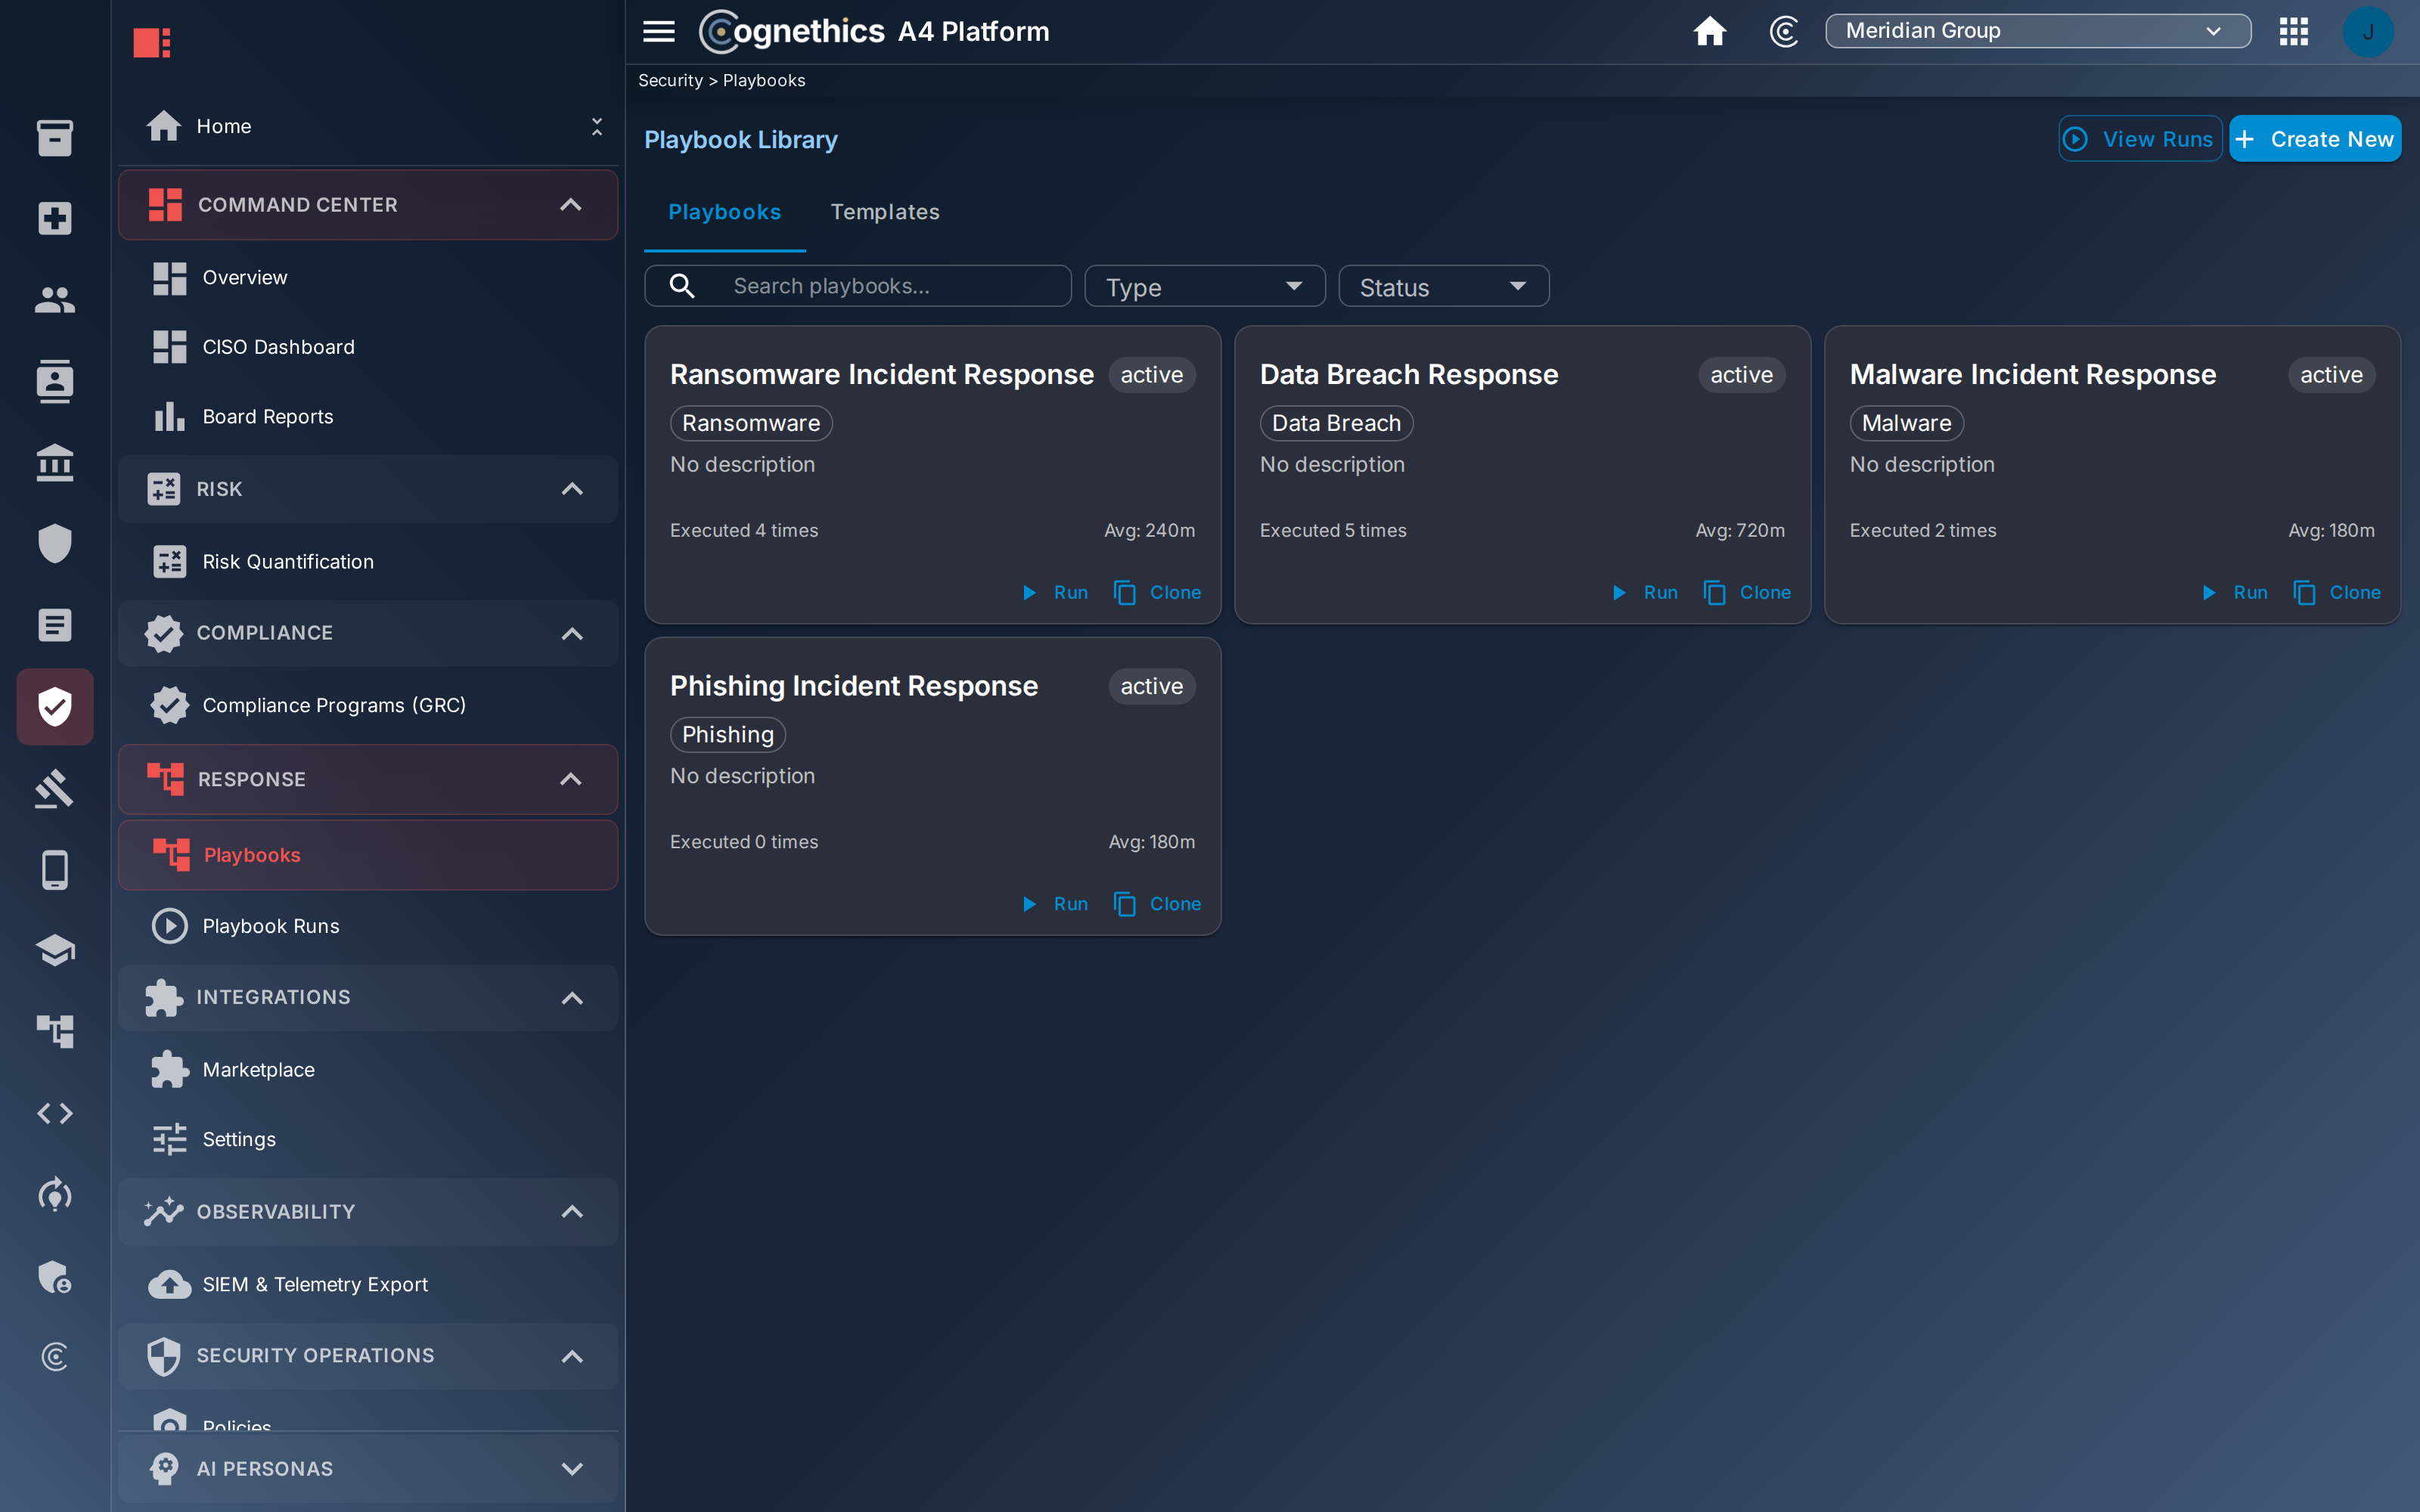Click the View Runs button
The height and width of the screenshot is (1512, 2420).
2140,139
